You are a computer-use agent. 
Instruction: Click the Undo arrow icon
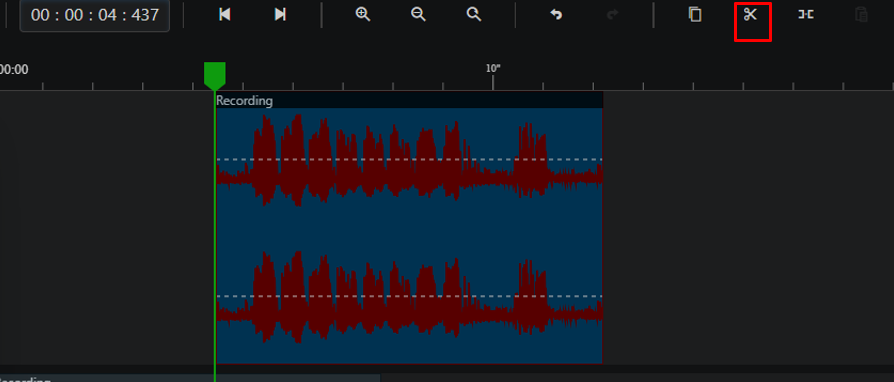tap(556, 15)
